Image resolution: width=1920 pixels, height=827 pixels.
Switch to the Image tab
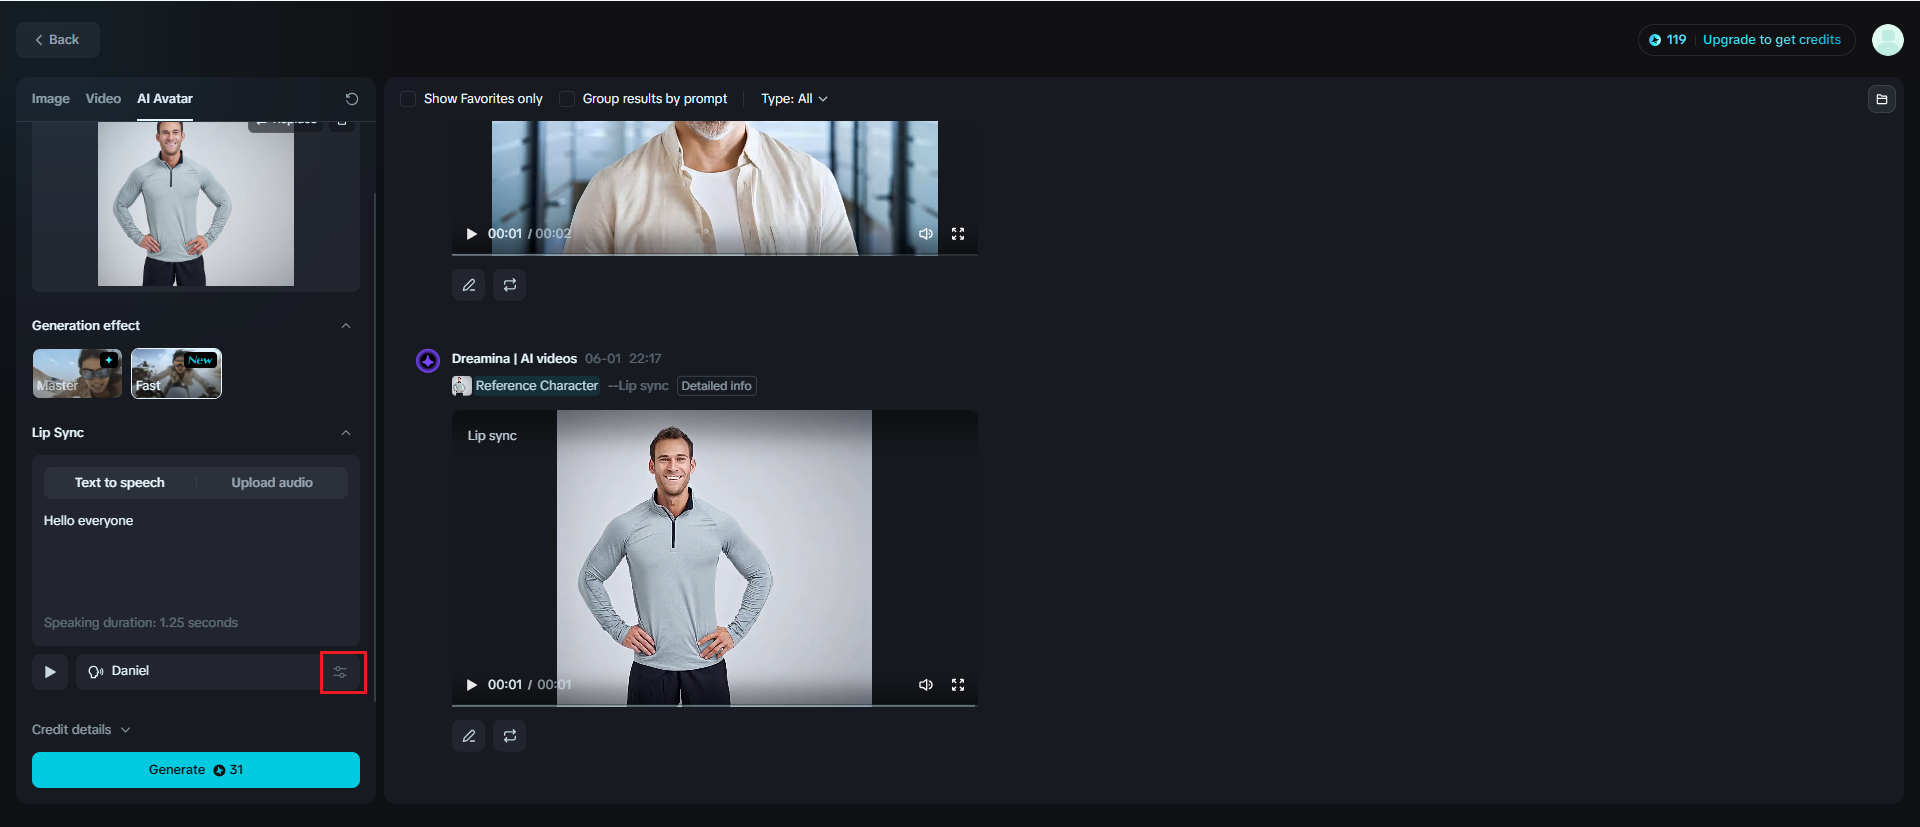51,99
